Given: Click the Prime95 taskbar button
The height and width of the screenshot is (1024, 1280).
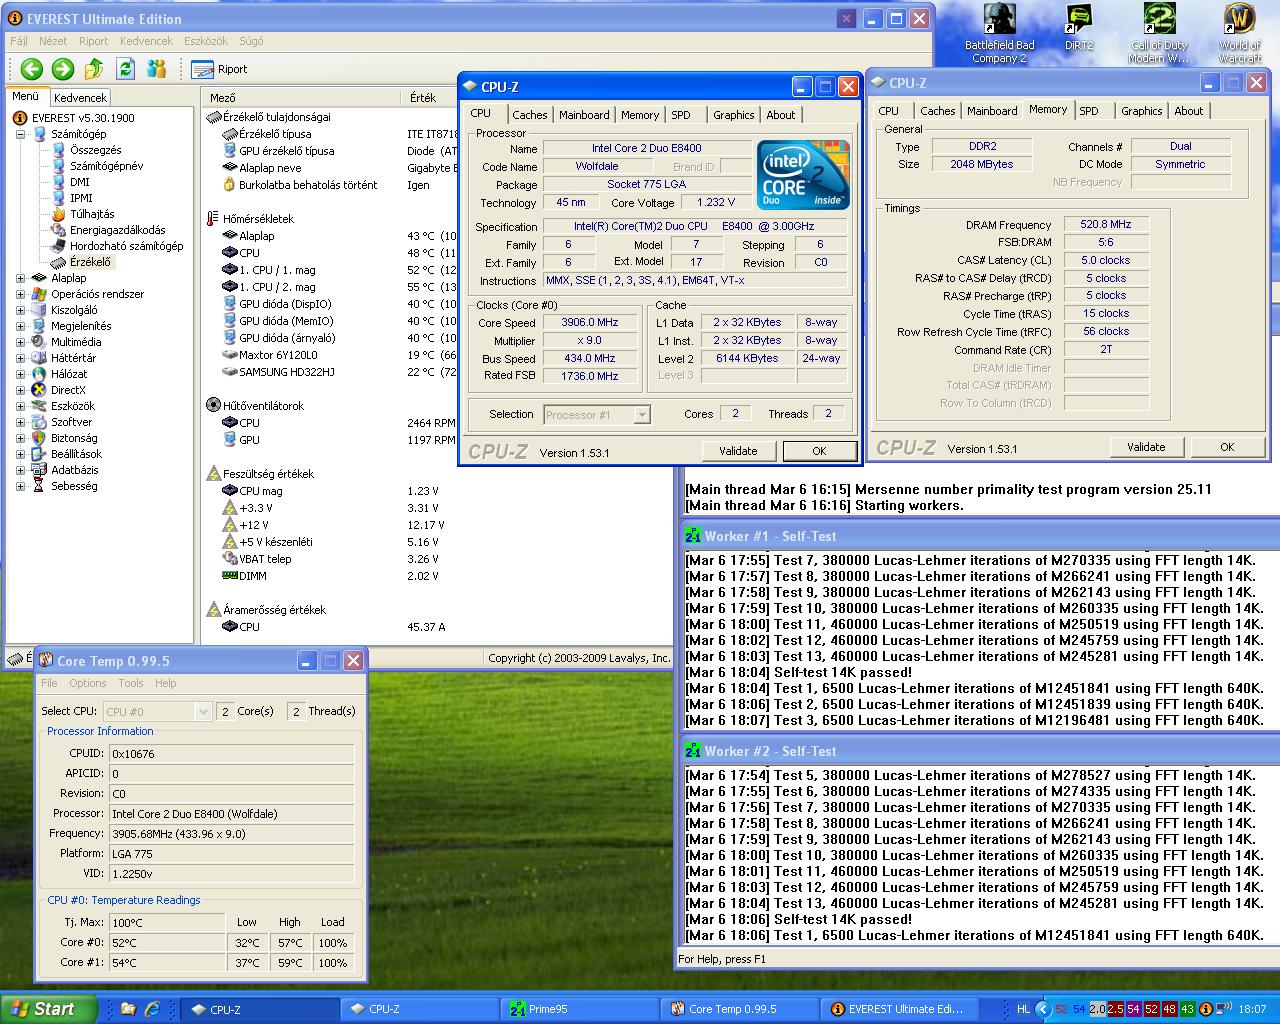Looking at the screenshot, I should tap(580, 1009).
